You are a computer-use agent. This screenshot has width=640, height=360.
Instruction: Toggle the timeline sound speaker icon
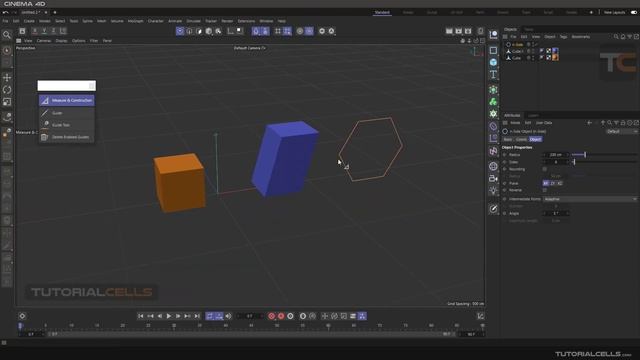pos(228,316)
